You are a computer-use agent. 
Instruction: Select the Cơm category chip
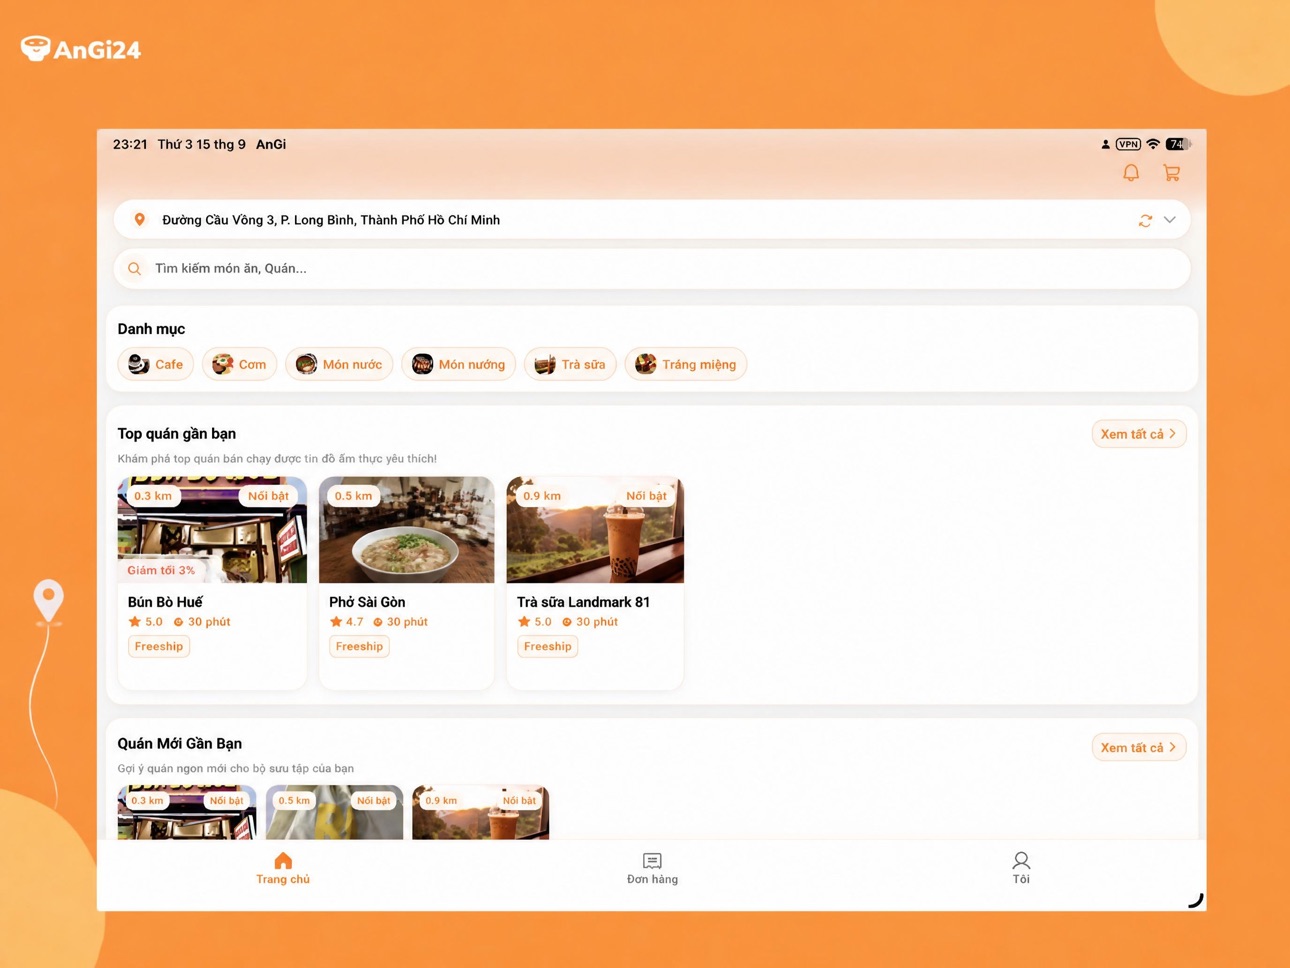coord(239,364)
